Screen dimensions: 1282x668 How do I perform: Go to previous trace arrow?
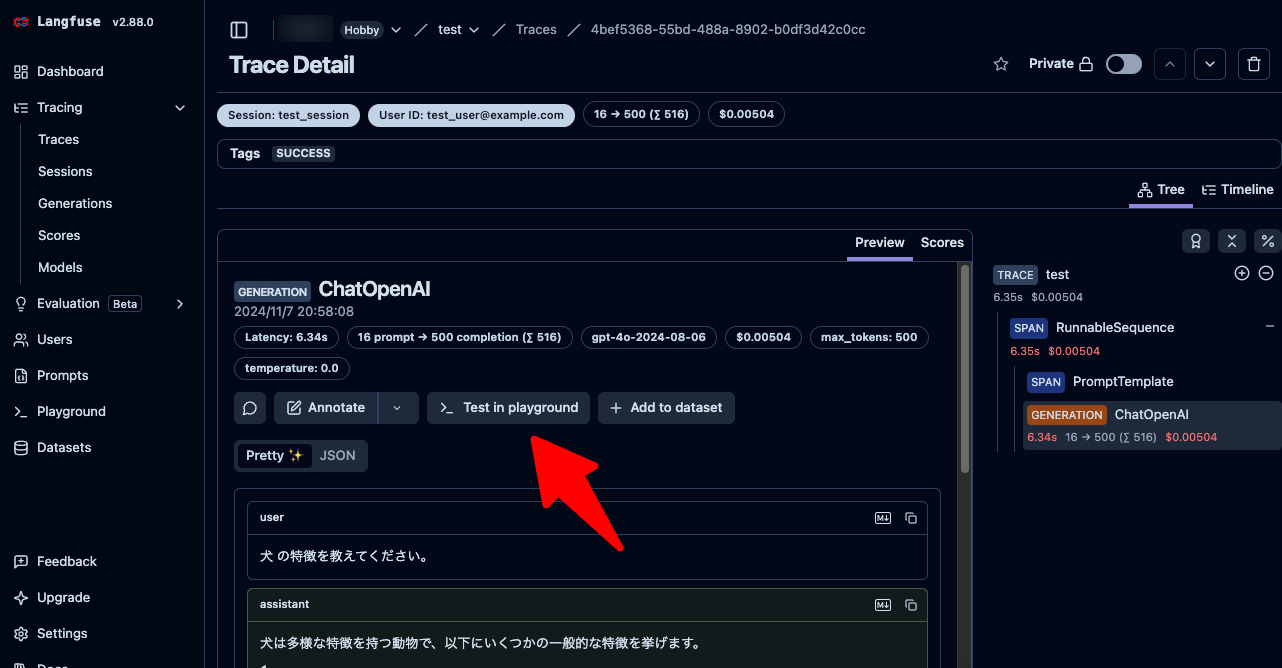[1170, 64]
